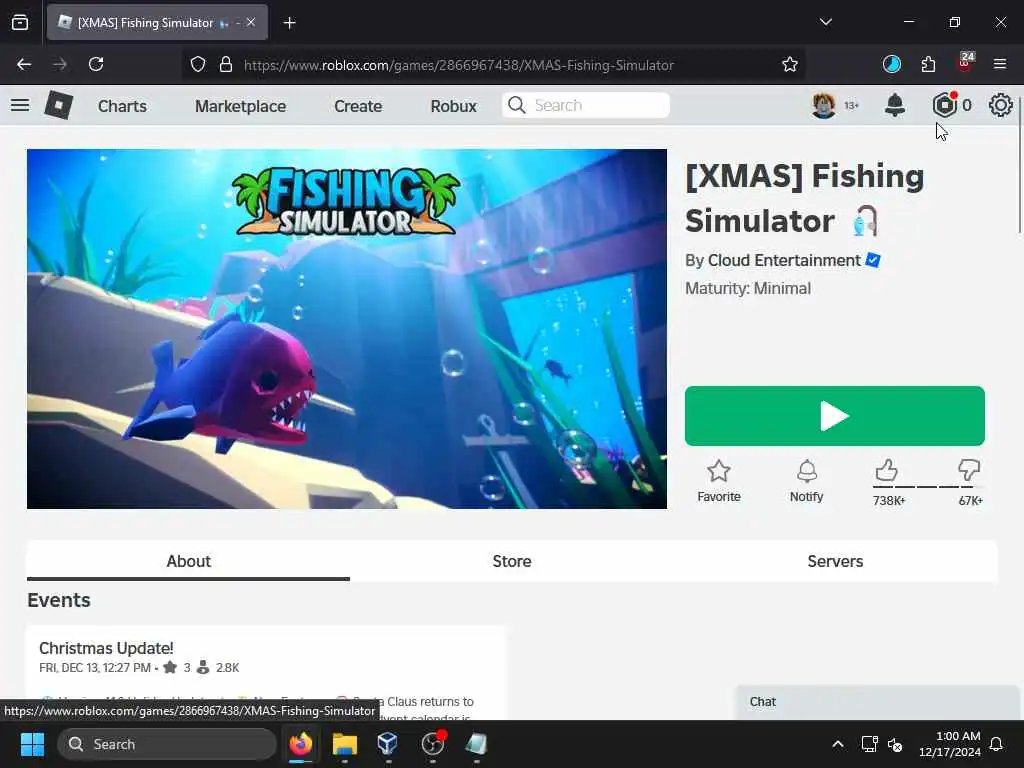Select the [XMAS] Fishing Simulator browser tab

(x=157, y=22)
